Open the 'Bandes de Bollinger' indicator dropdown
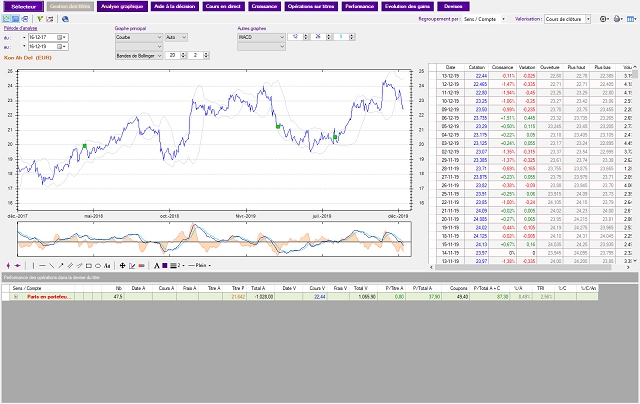The height and width of the screenshot is (404, 640). coord(159,56)
